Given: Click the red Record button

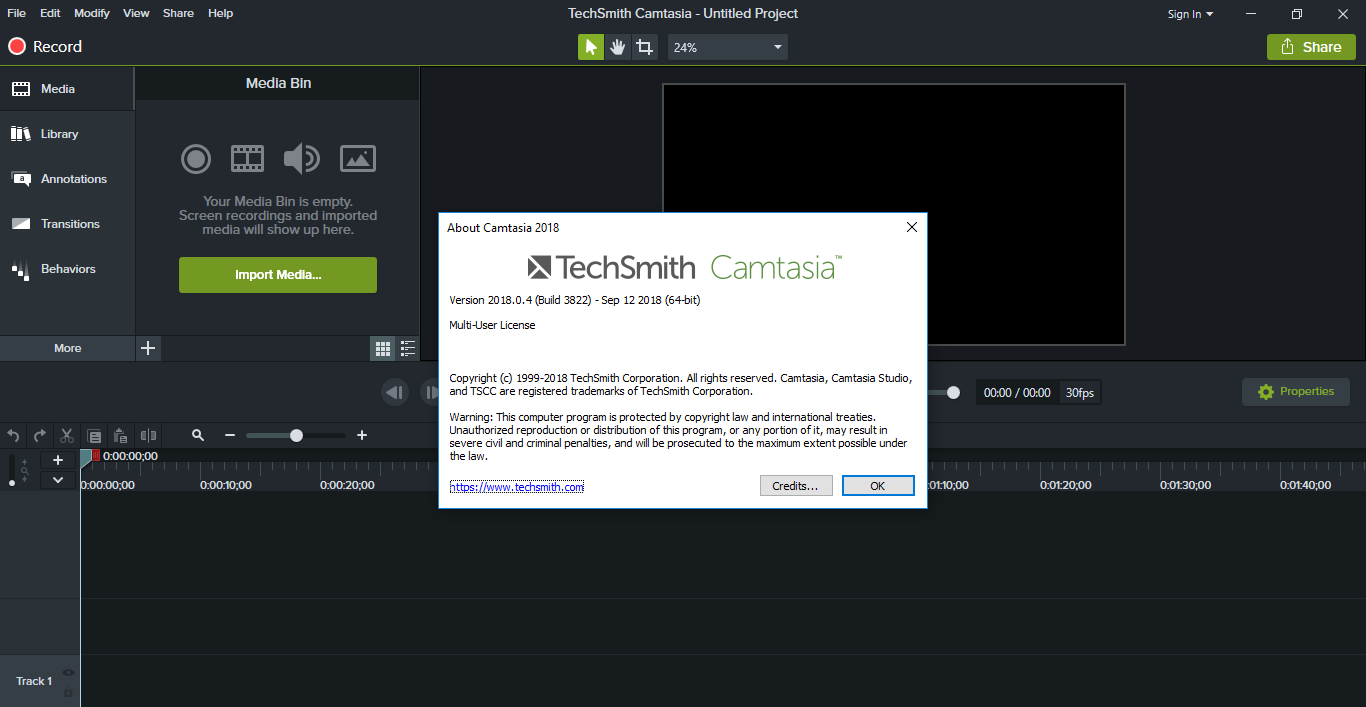Looking at the screenshot, I should coord(45,47).
